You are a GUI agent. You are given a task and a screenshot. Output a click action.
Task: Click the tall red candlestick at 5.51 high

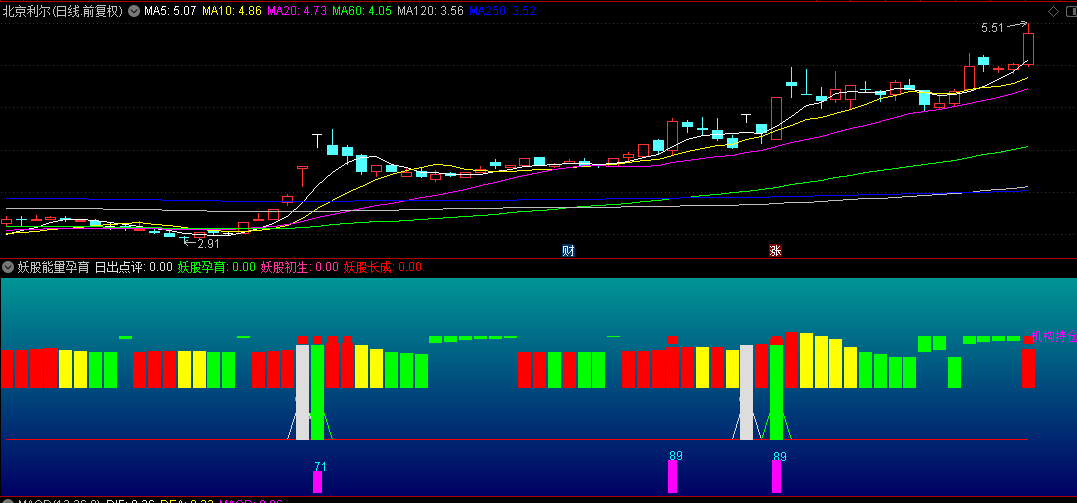pyautogui.click(x=1028, y=49)
